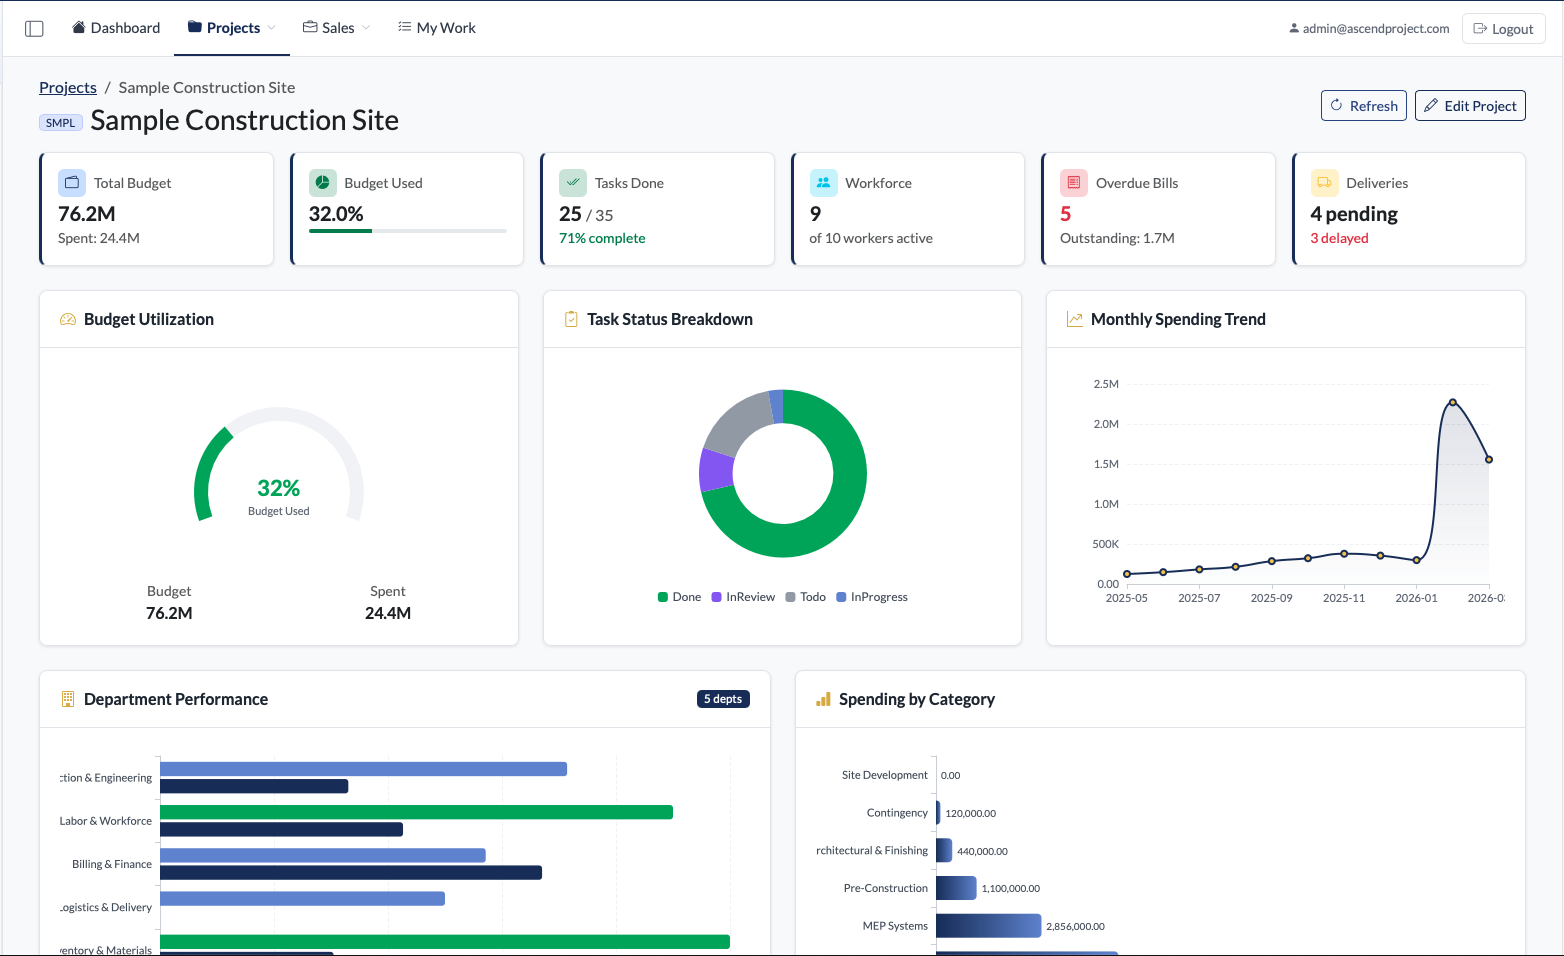Click the pencil icon in Edit Project
This screenshot has height=956, width=1564.
pyautogui.click(x=1431, y=105)
